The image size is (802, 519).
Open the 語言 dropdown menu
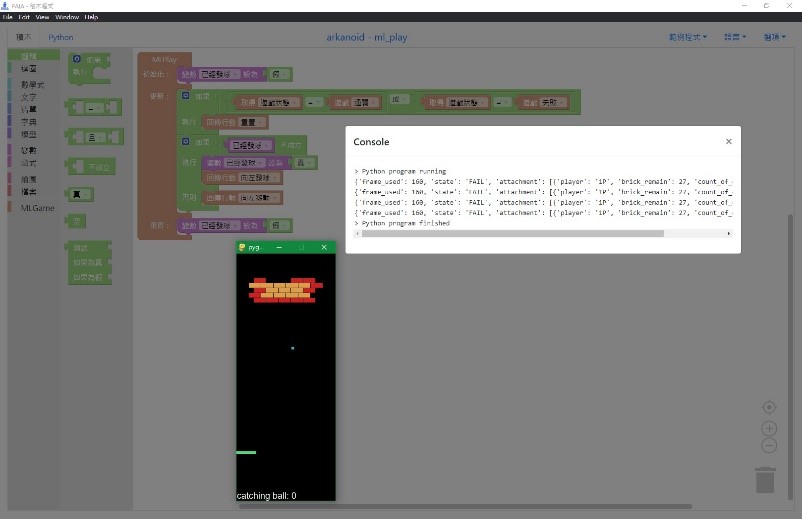[x=735, y=37]
